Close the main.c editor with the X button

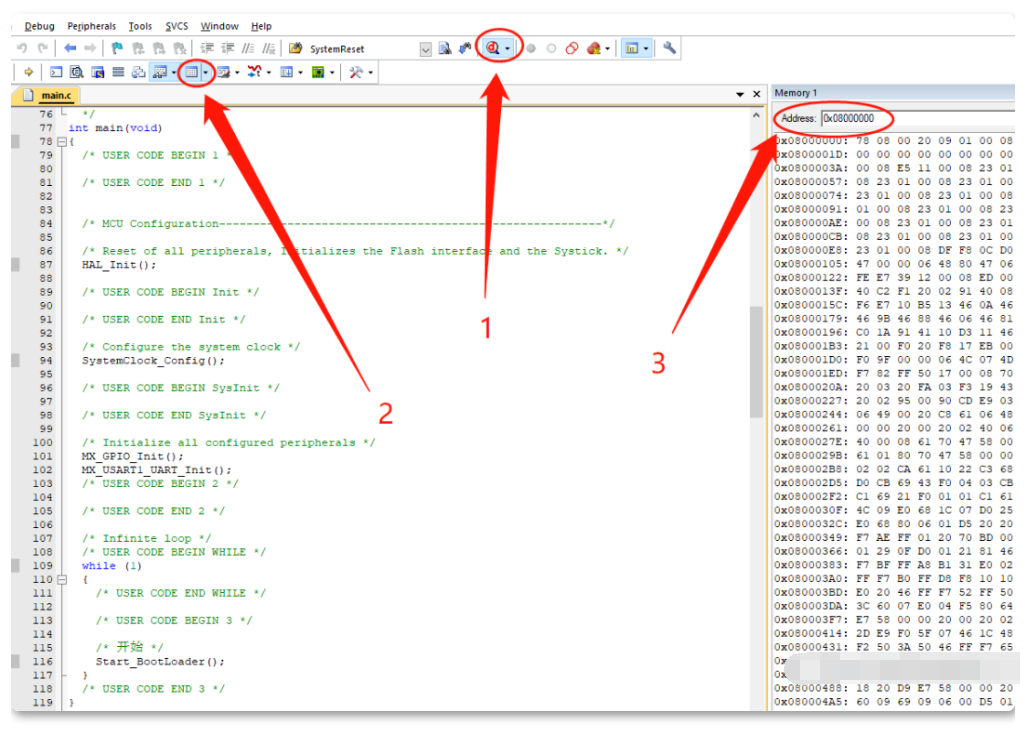click(x=756, y=94)
